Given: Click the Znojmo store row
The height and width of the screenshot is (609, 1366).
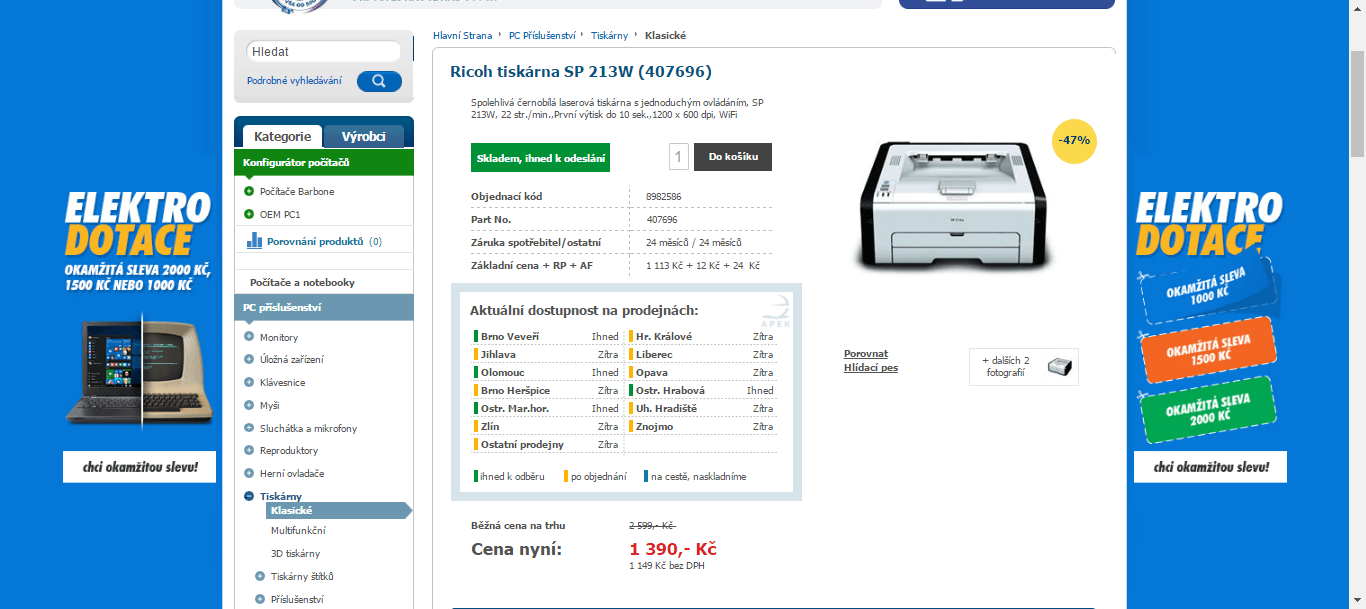Looking at the screenshot, I should pos(701,426).
